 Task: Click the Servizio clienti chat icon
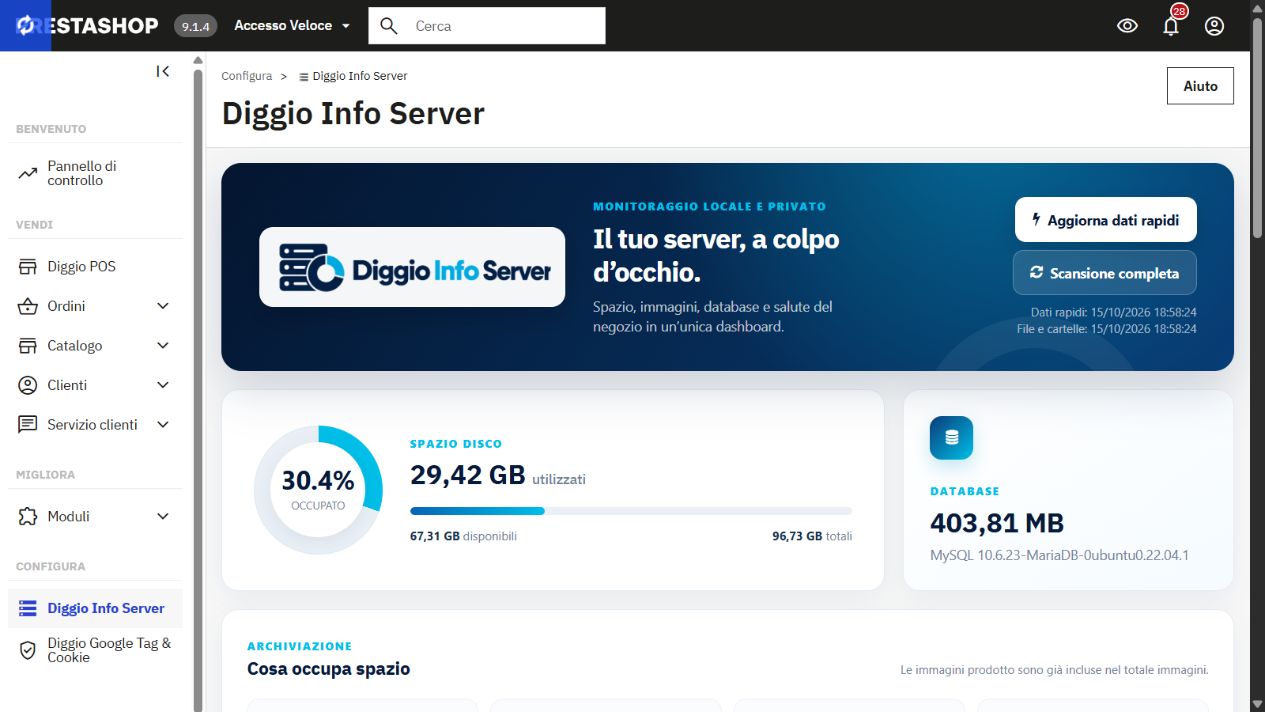[x=28, y=425]
